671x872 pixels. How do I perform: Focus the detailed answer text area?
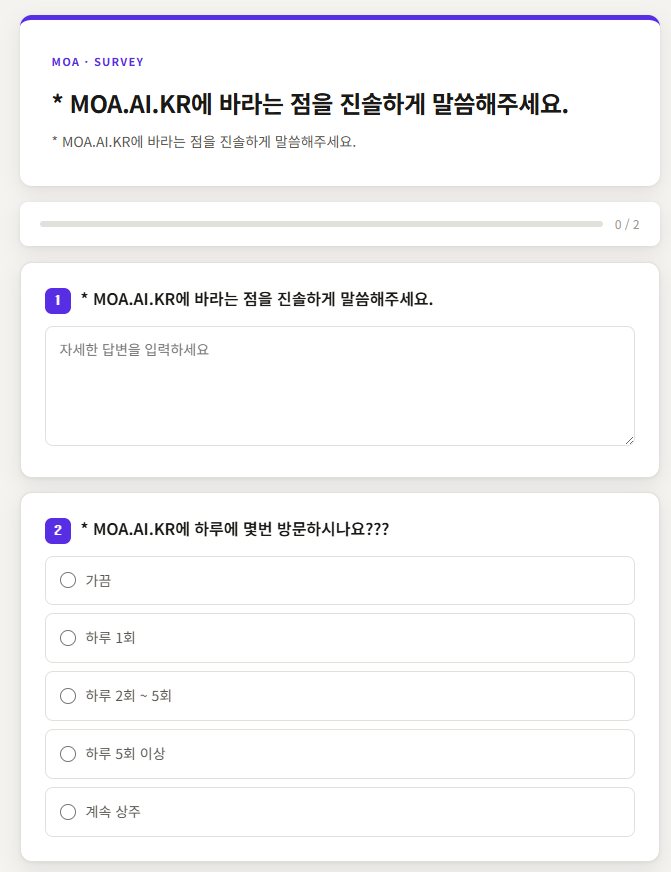pyautogui.click(x=340, y=386)
